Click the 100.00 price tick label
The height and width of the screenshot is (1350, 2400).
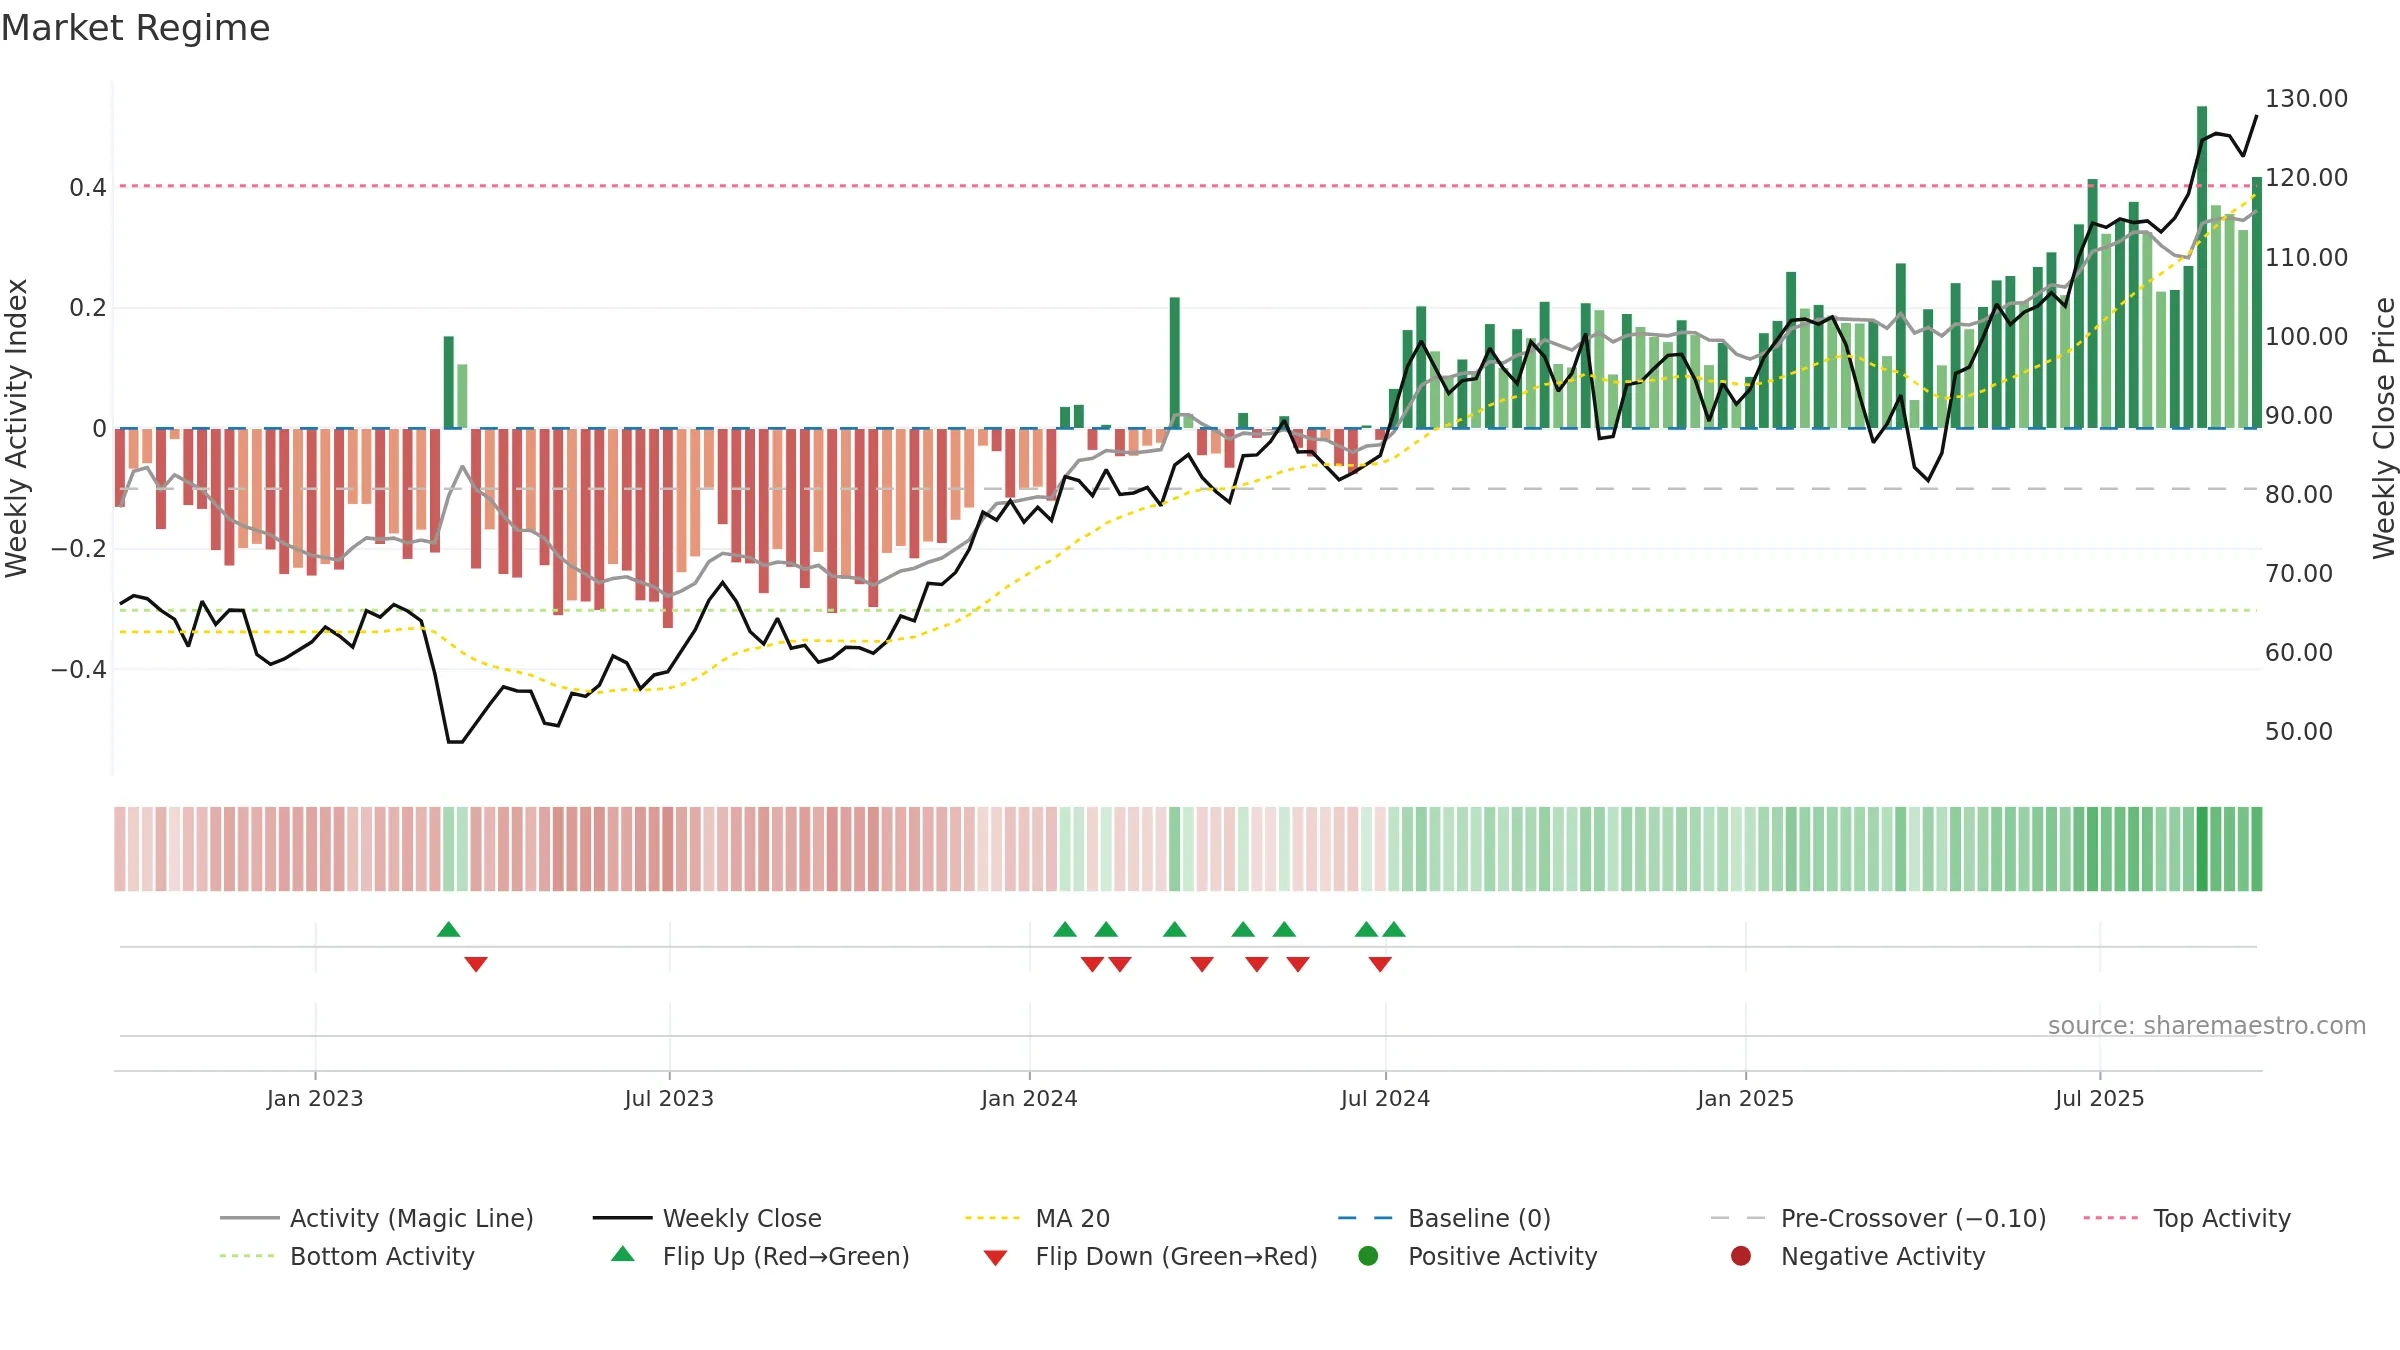tap(2306, 336)
